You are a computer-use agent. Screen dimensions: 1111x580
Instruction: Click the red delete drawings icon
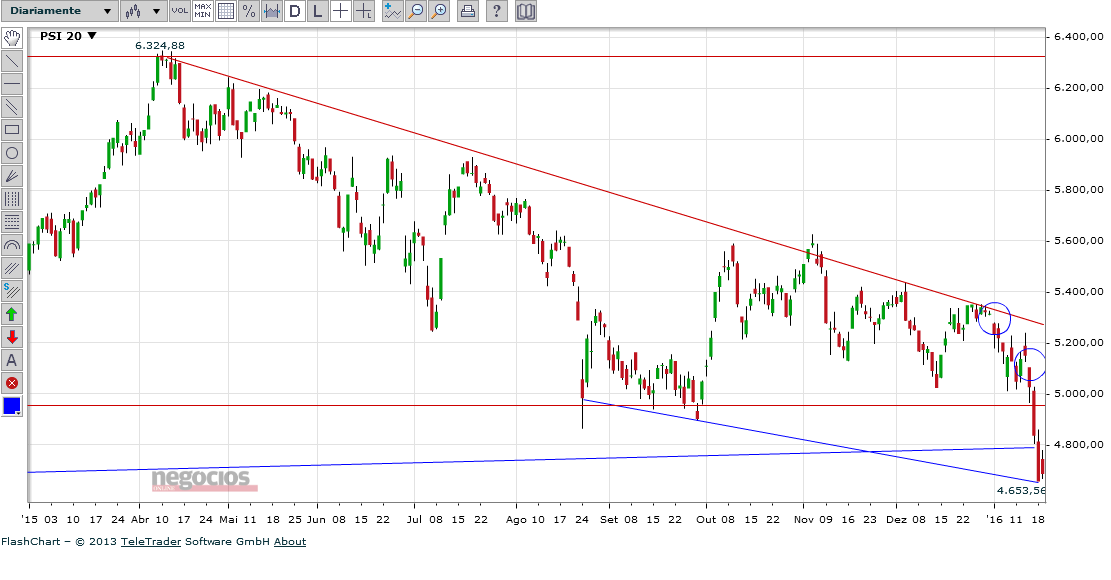pos(11,383)
